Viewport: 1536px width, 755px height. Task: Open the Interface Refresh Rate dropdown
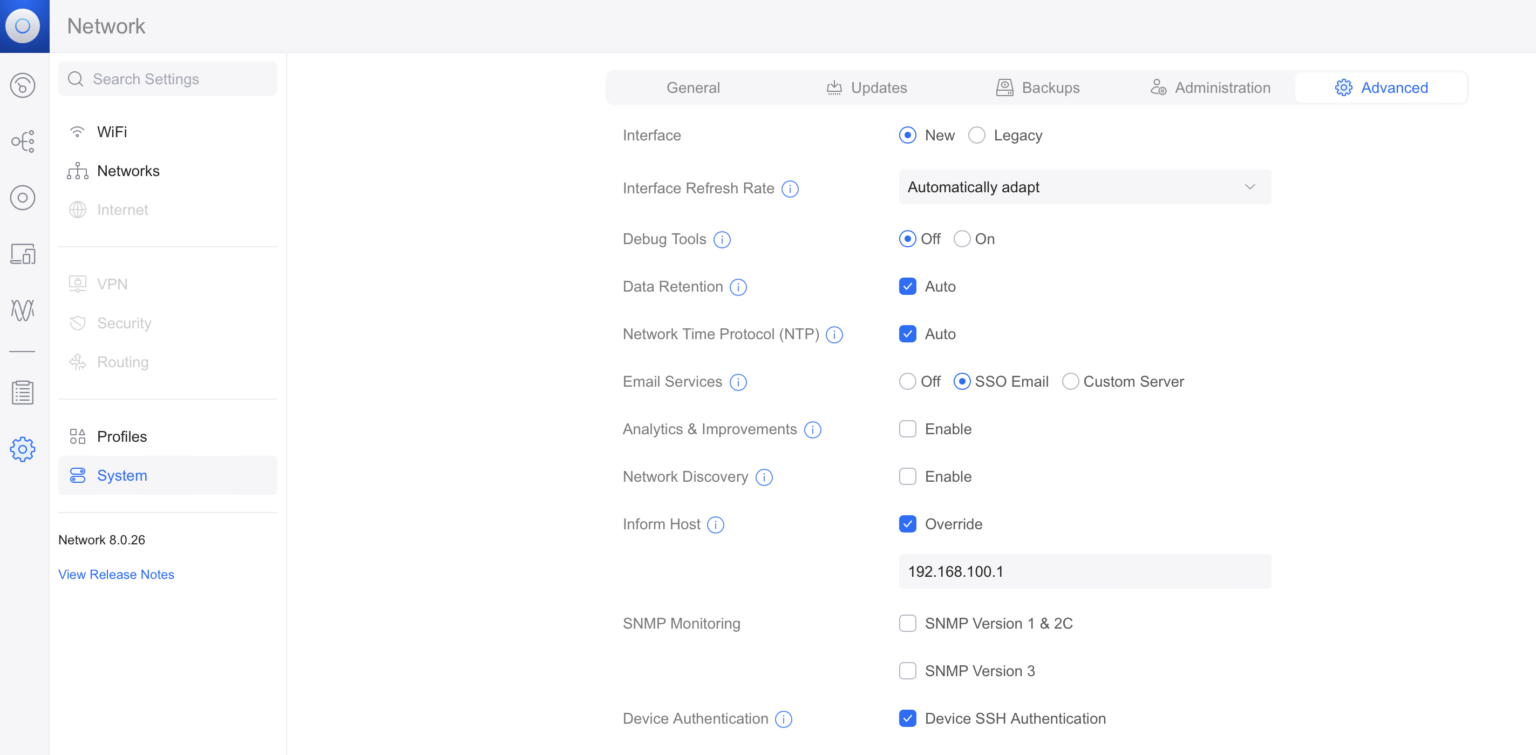(x=1084, y=187)
